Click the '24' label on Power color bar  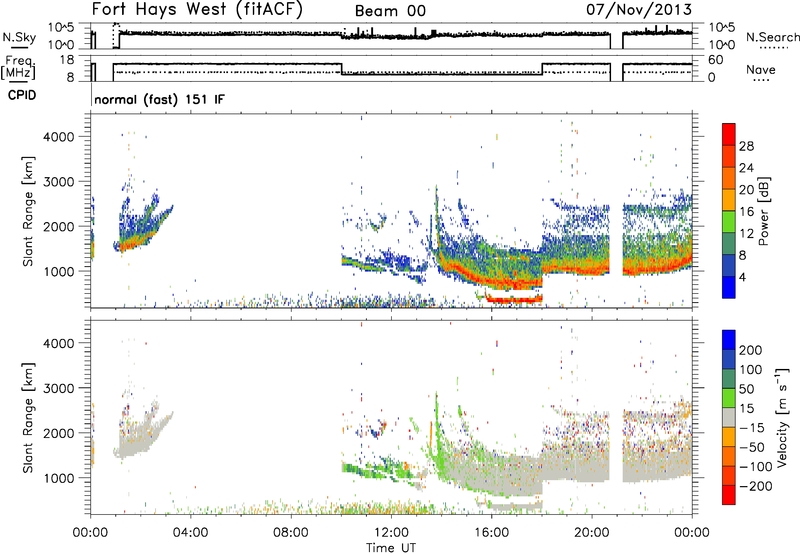(746, 168)
